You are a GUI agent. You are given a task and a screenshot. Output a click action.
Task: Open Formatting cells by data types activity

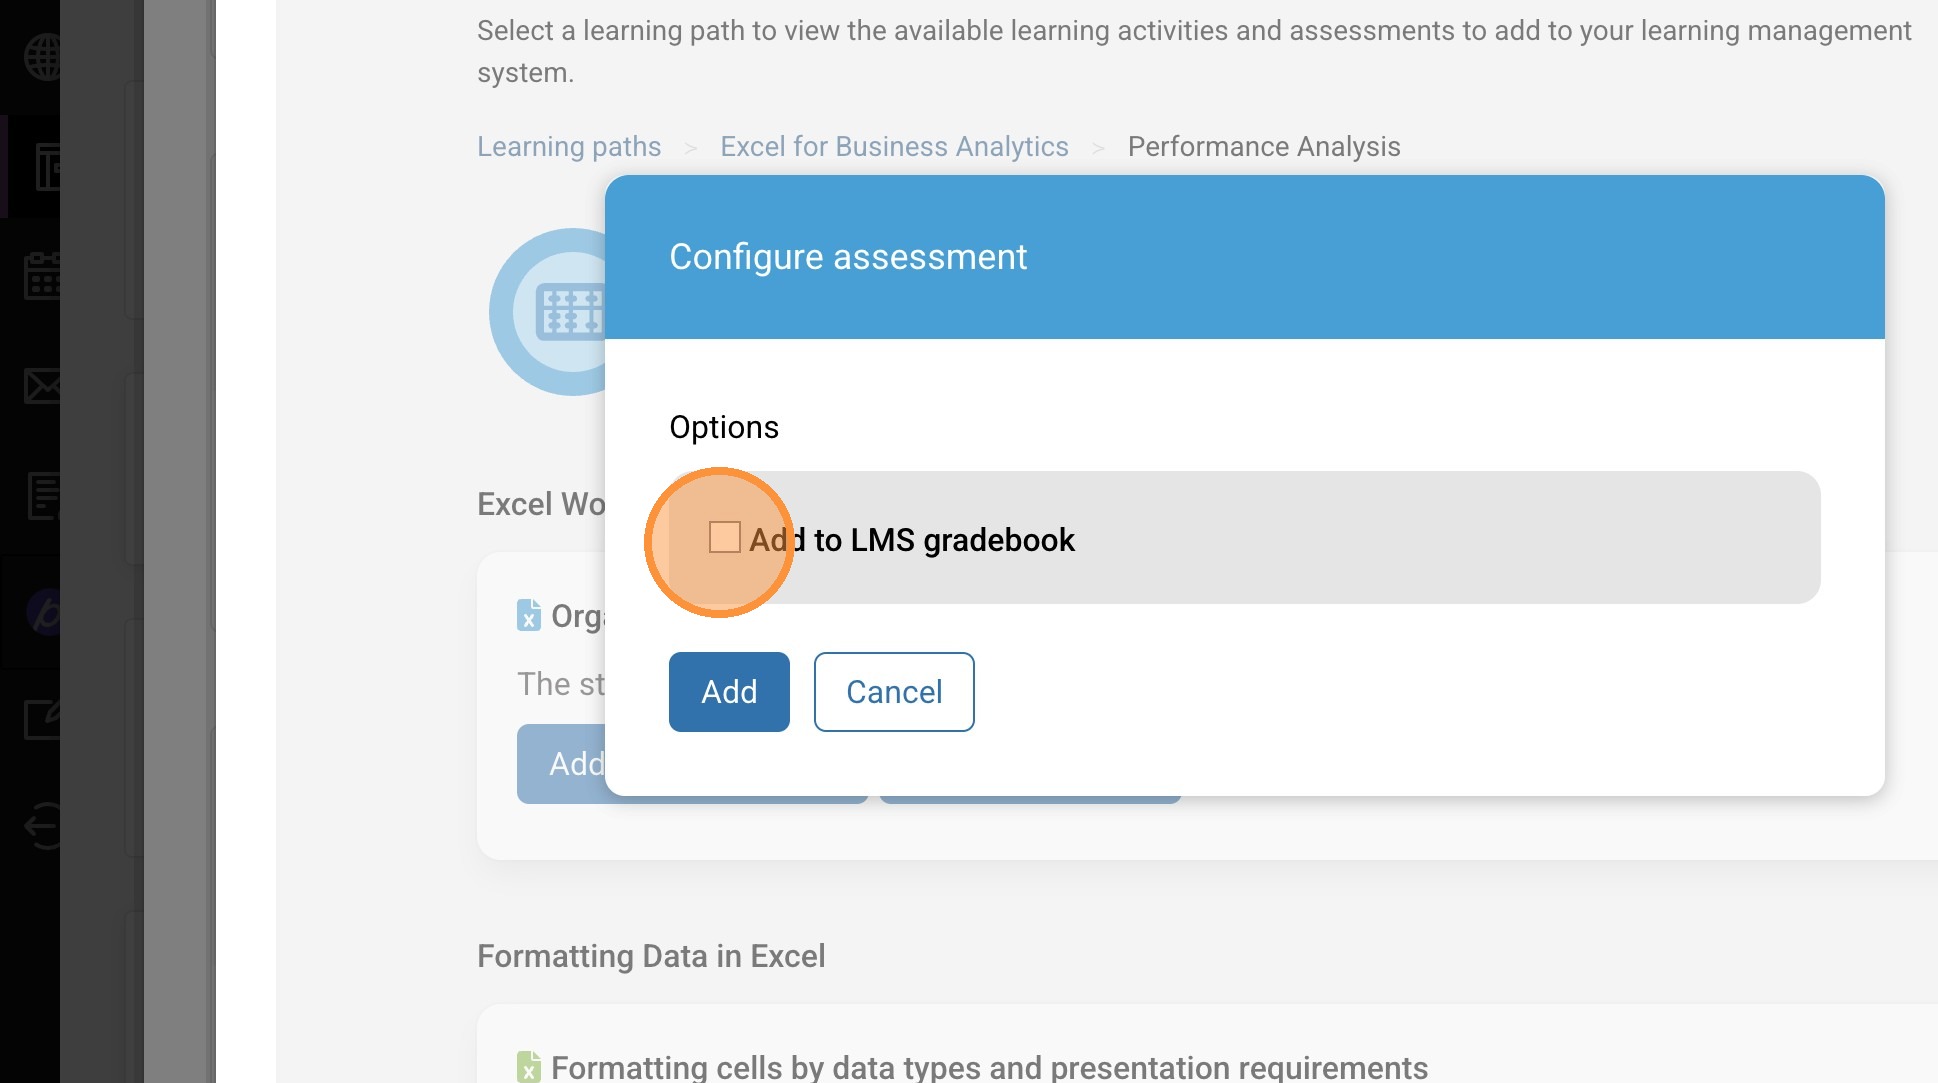pyautogui.click(x=989, y=1067)
